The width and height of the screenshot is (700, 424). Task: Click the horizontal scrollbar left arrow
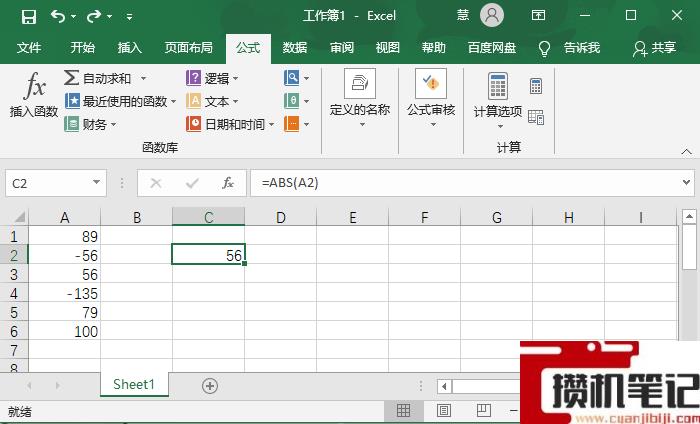click(x=444, y=386)
